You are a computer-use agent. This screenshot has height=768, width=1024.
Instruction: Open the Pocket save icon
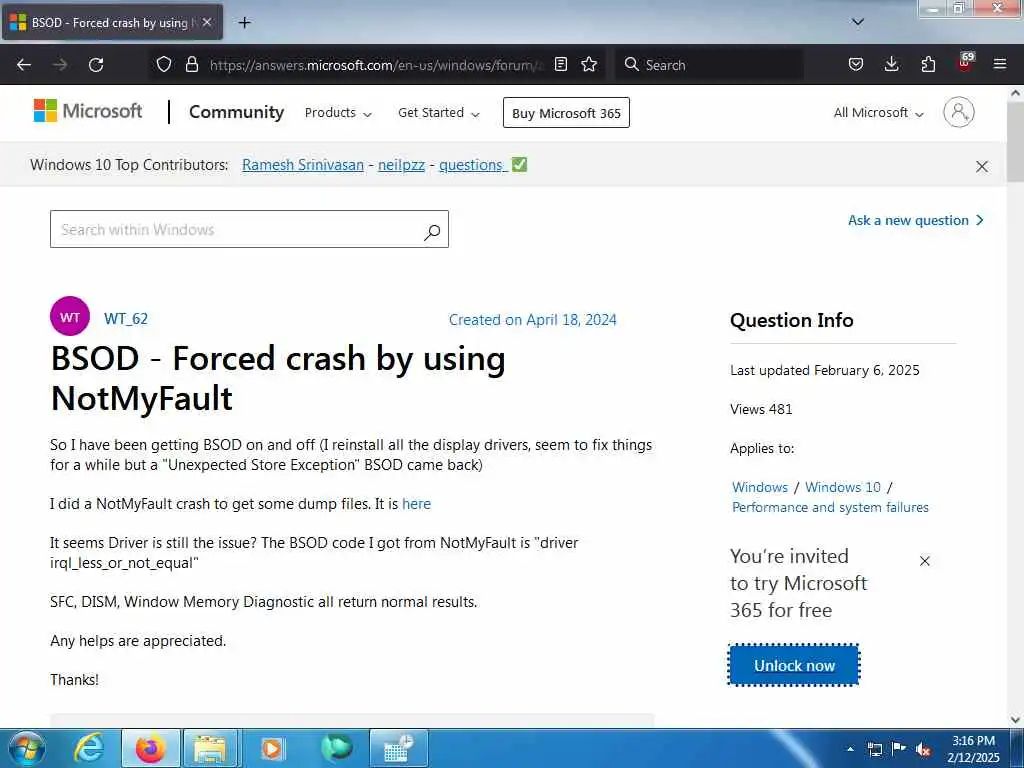[856, 65]
